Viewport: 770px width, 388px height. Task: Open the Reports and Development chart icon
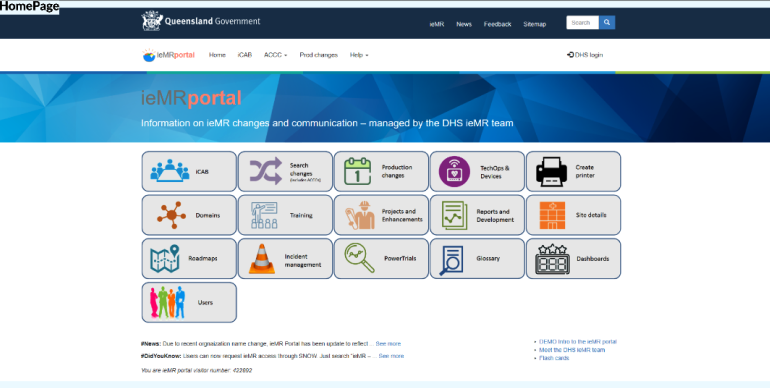455,215
